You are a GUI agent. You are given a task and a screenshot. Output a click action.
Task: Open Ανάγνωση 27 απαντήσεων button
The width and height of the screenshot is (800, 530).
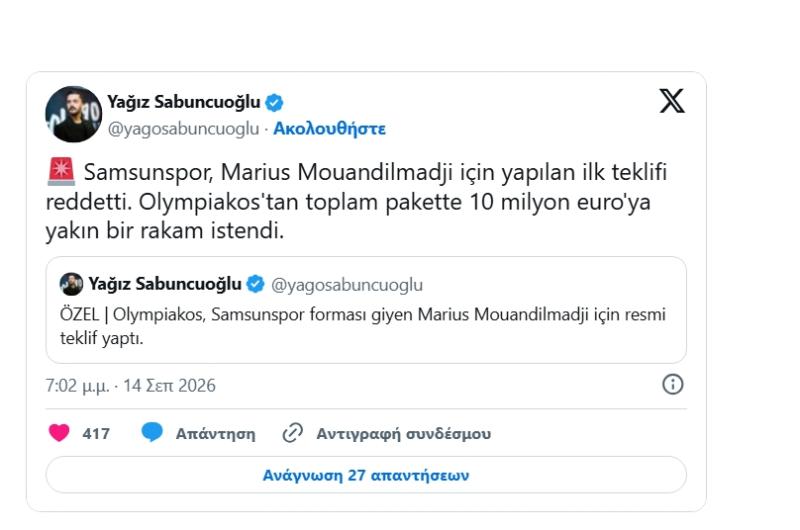[366, 475]
